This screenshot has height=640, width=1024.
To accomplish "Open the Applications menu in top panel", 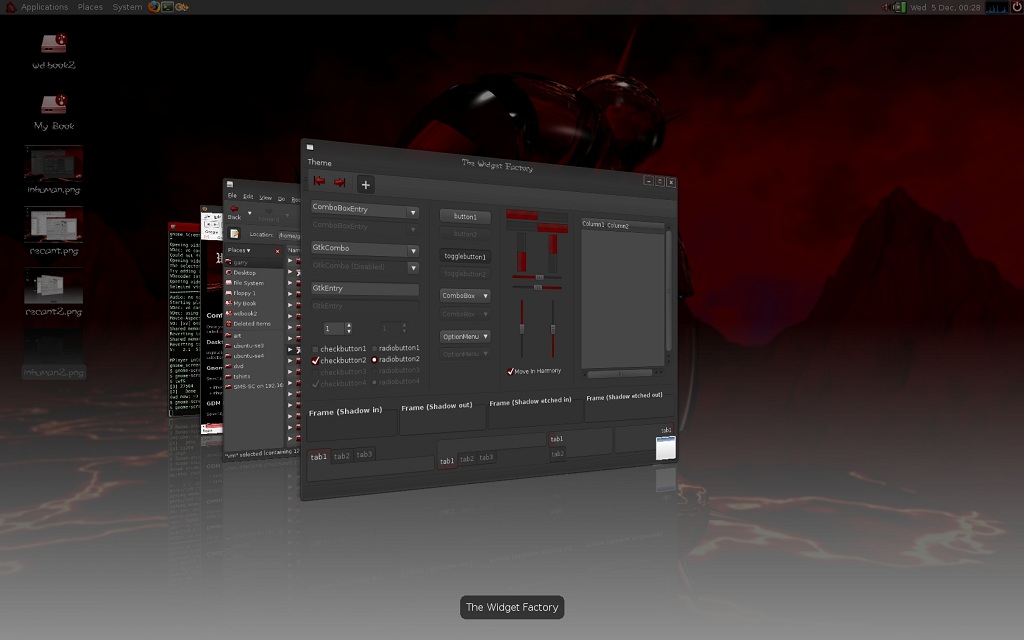I will click(44, 7).
